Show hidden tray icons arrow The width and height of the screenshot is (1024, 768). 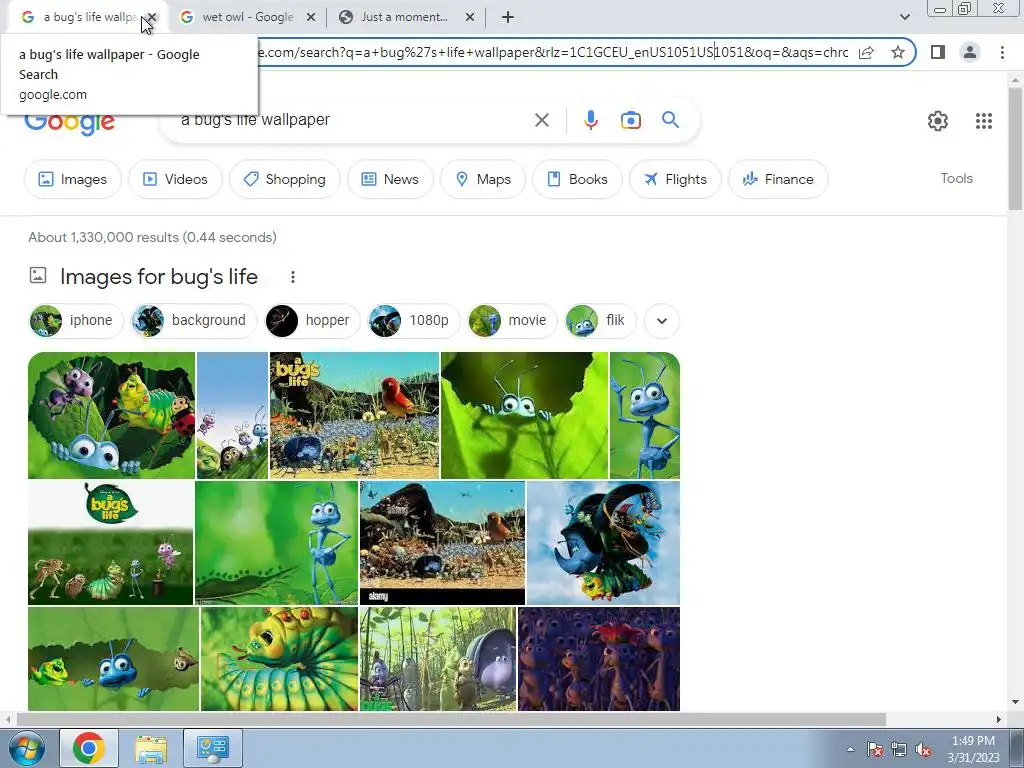[850, 749]
